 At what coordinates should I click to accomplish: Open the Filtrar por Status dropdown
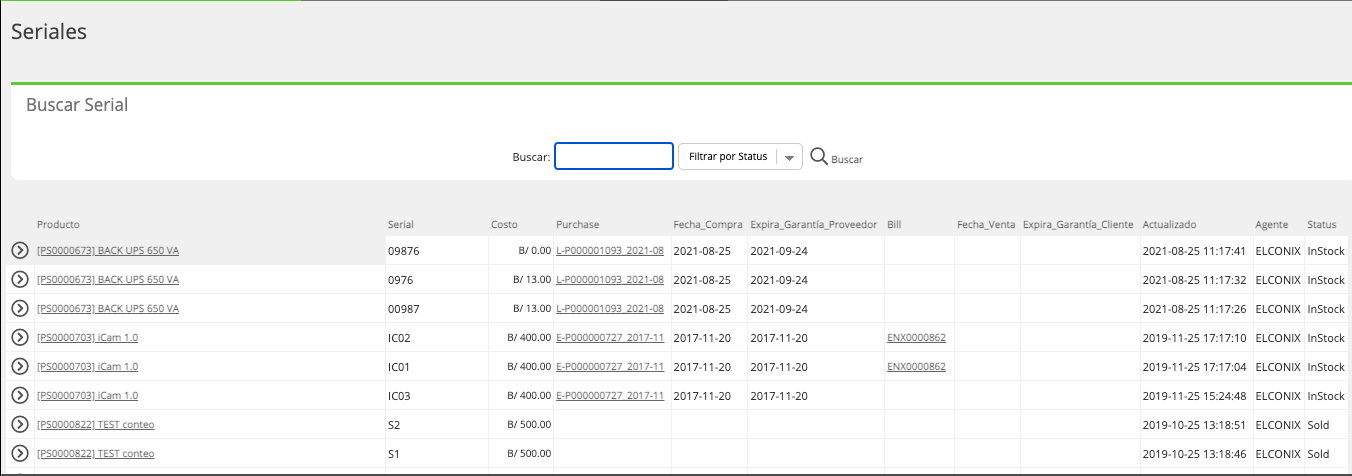click(740, 156)
